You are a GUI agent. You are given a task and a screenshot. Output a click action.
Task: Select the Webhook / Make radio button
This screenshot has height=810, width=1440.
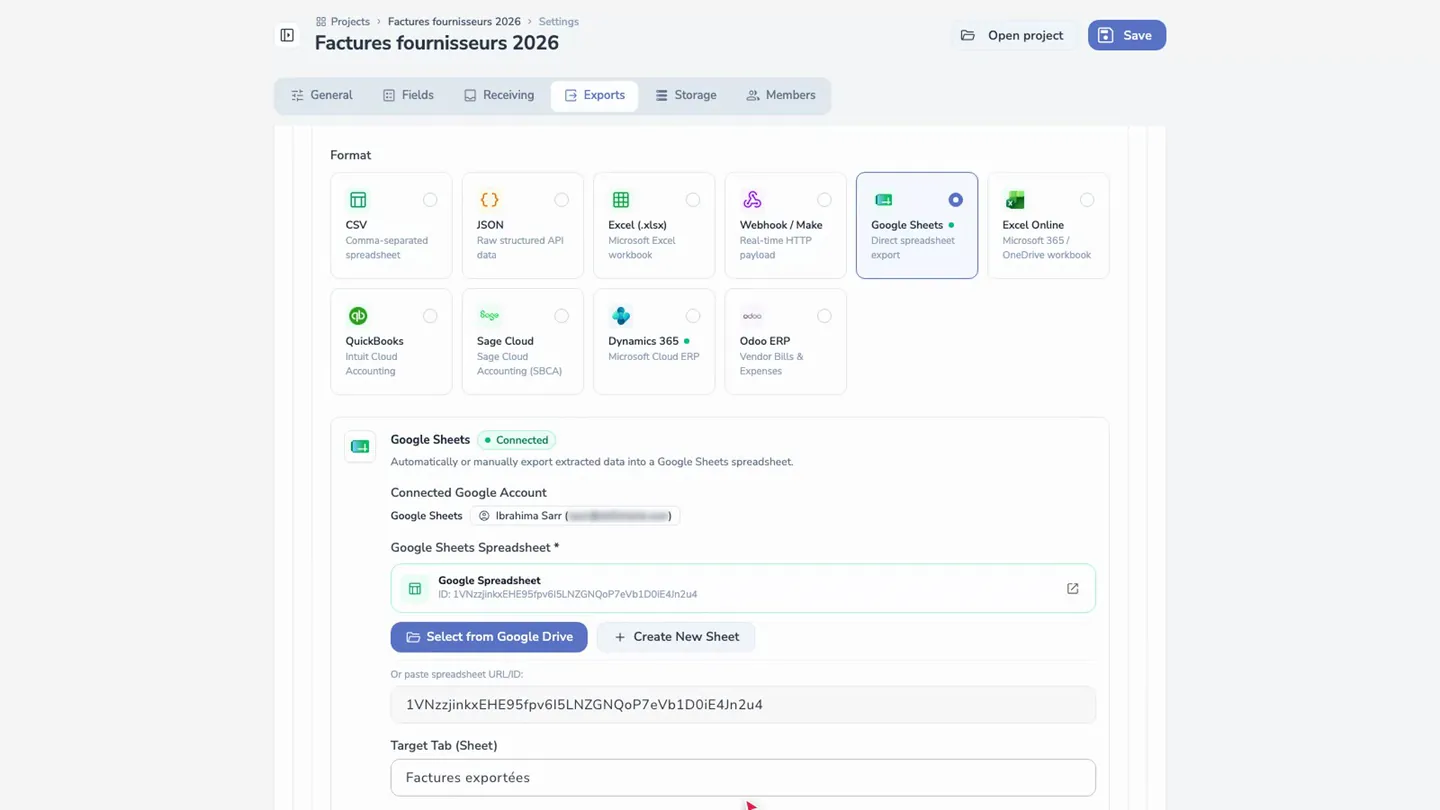(x=824, y=200)
